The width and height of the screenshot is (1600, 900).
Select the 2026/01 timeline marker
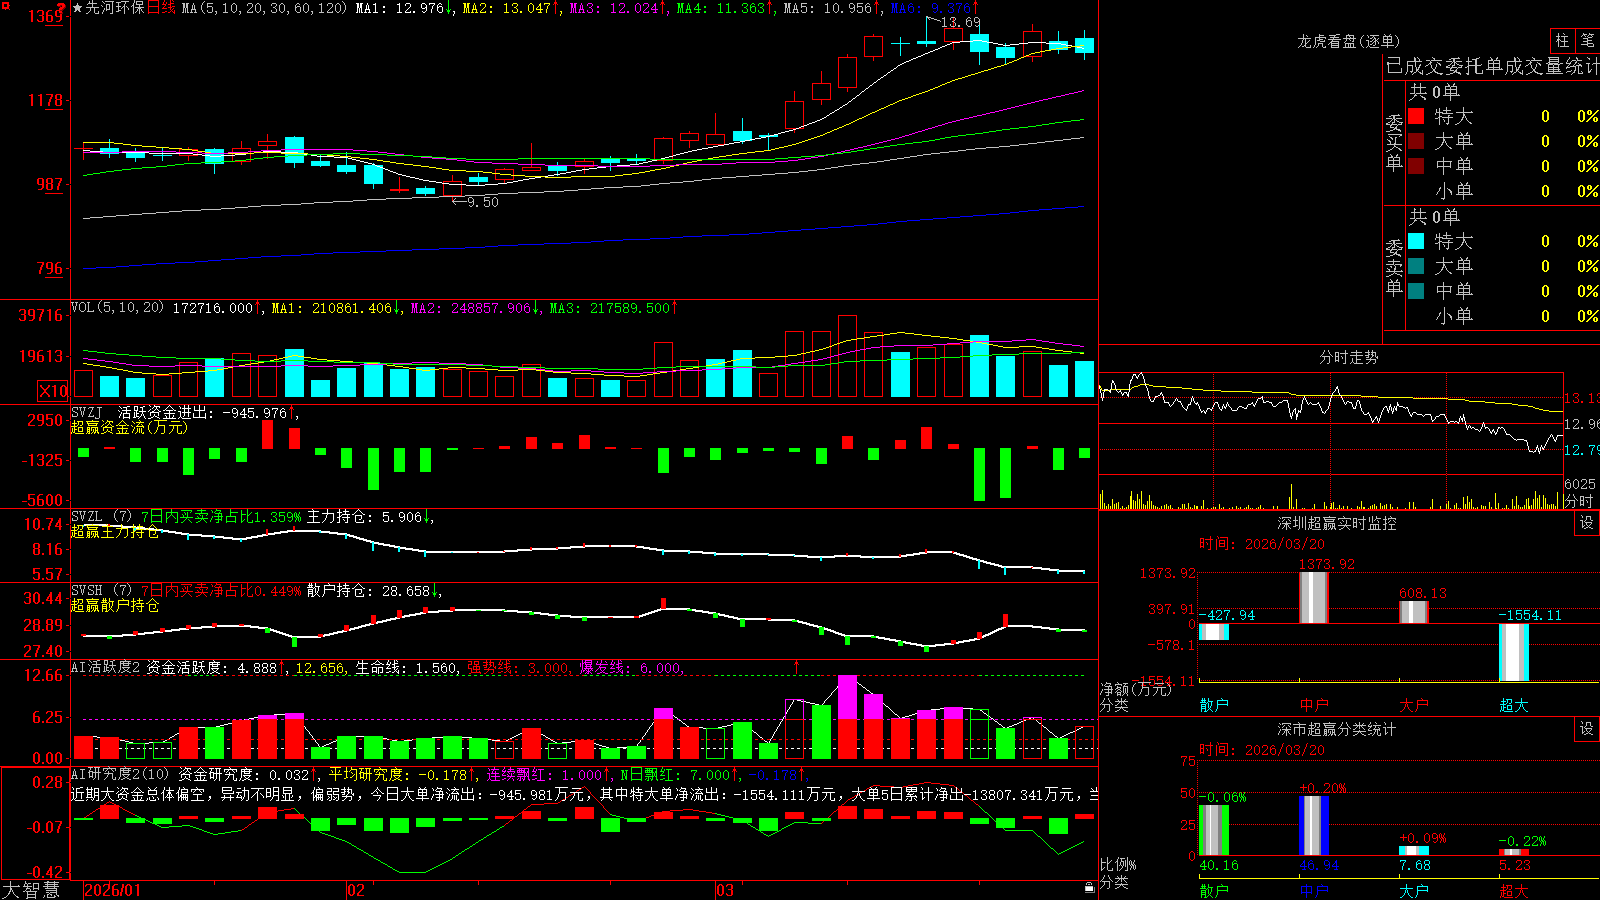[113, 890]
